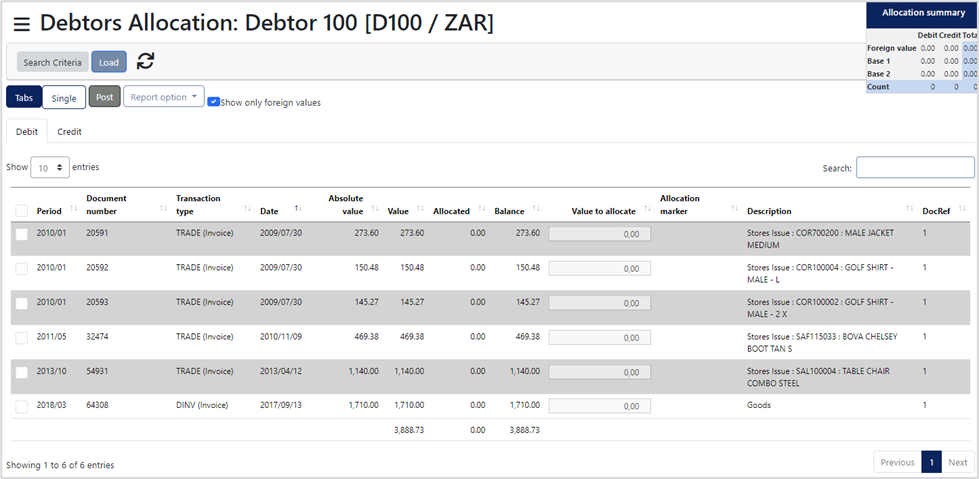Click the 'Goods' description cell

coord(759,405)
